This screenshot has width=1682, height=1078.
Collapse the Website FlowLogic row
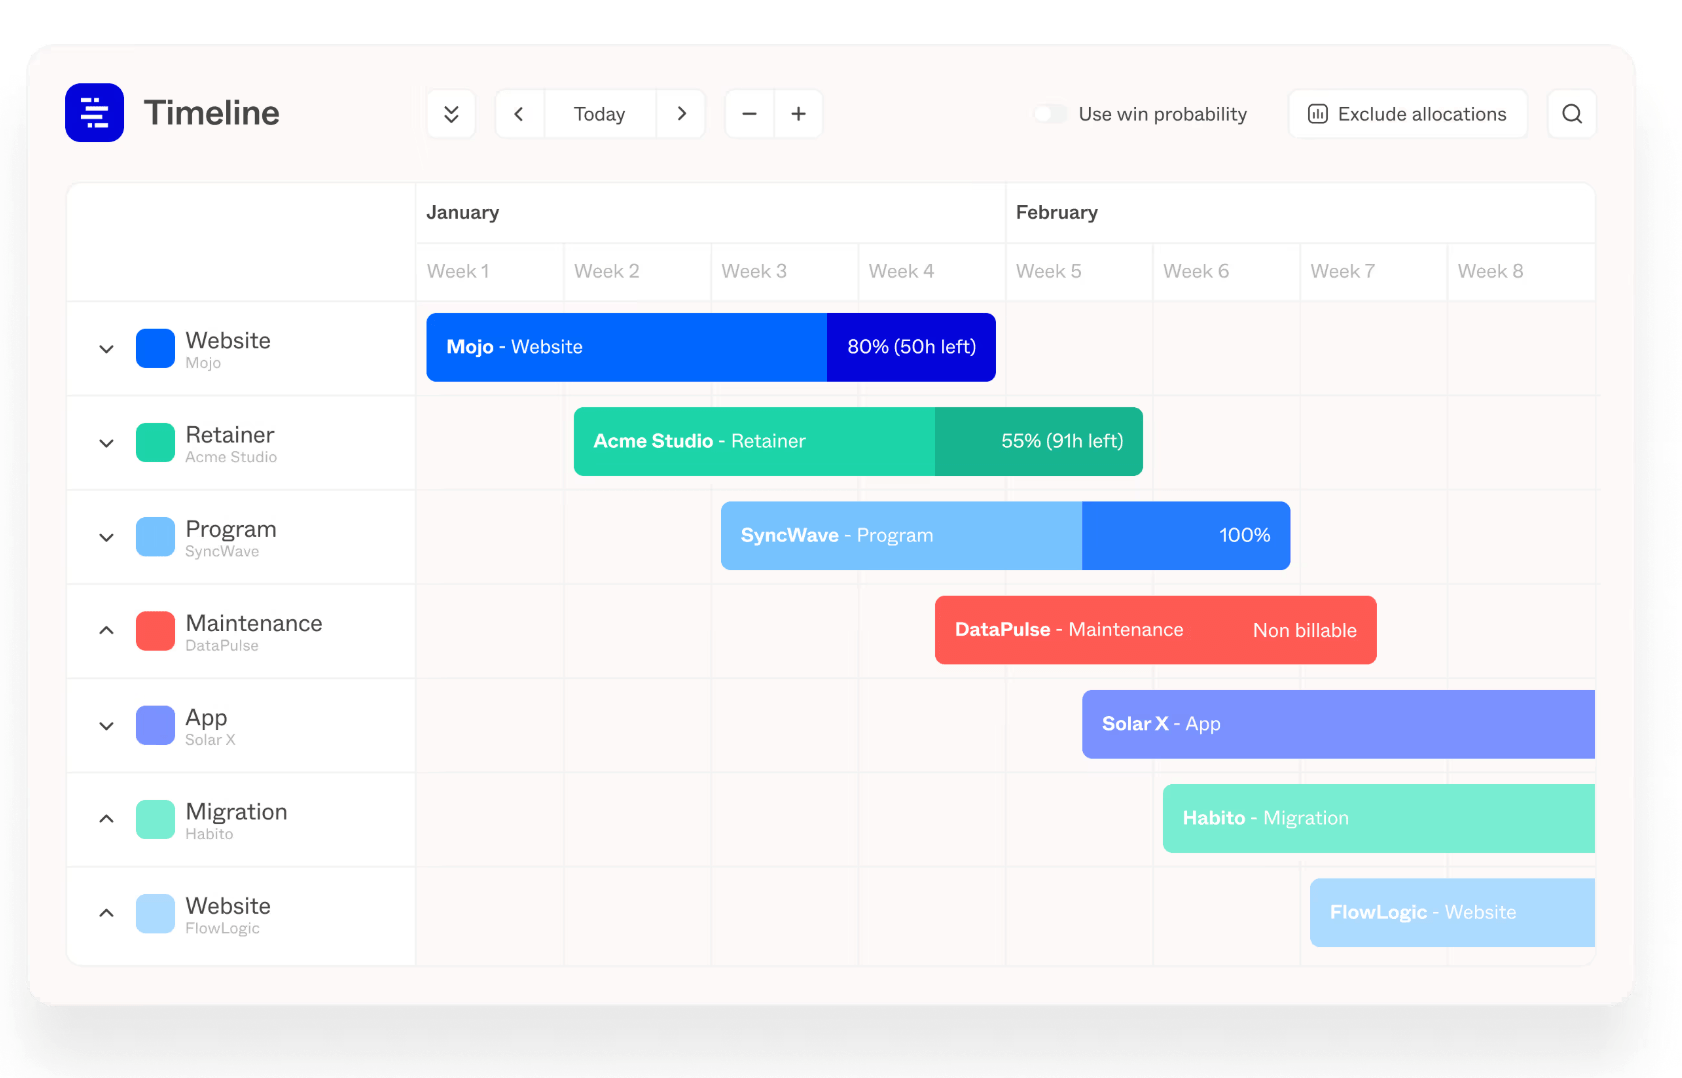tap(107, 913)
